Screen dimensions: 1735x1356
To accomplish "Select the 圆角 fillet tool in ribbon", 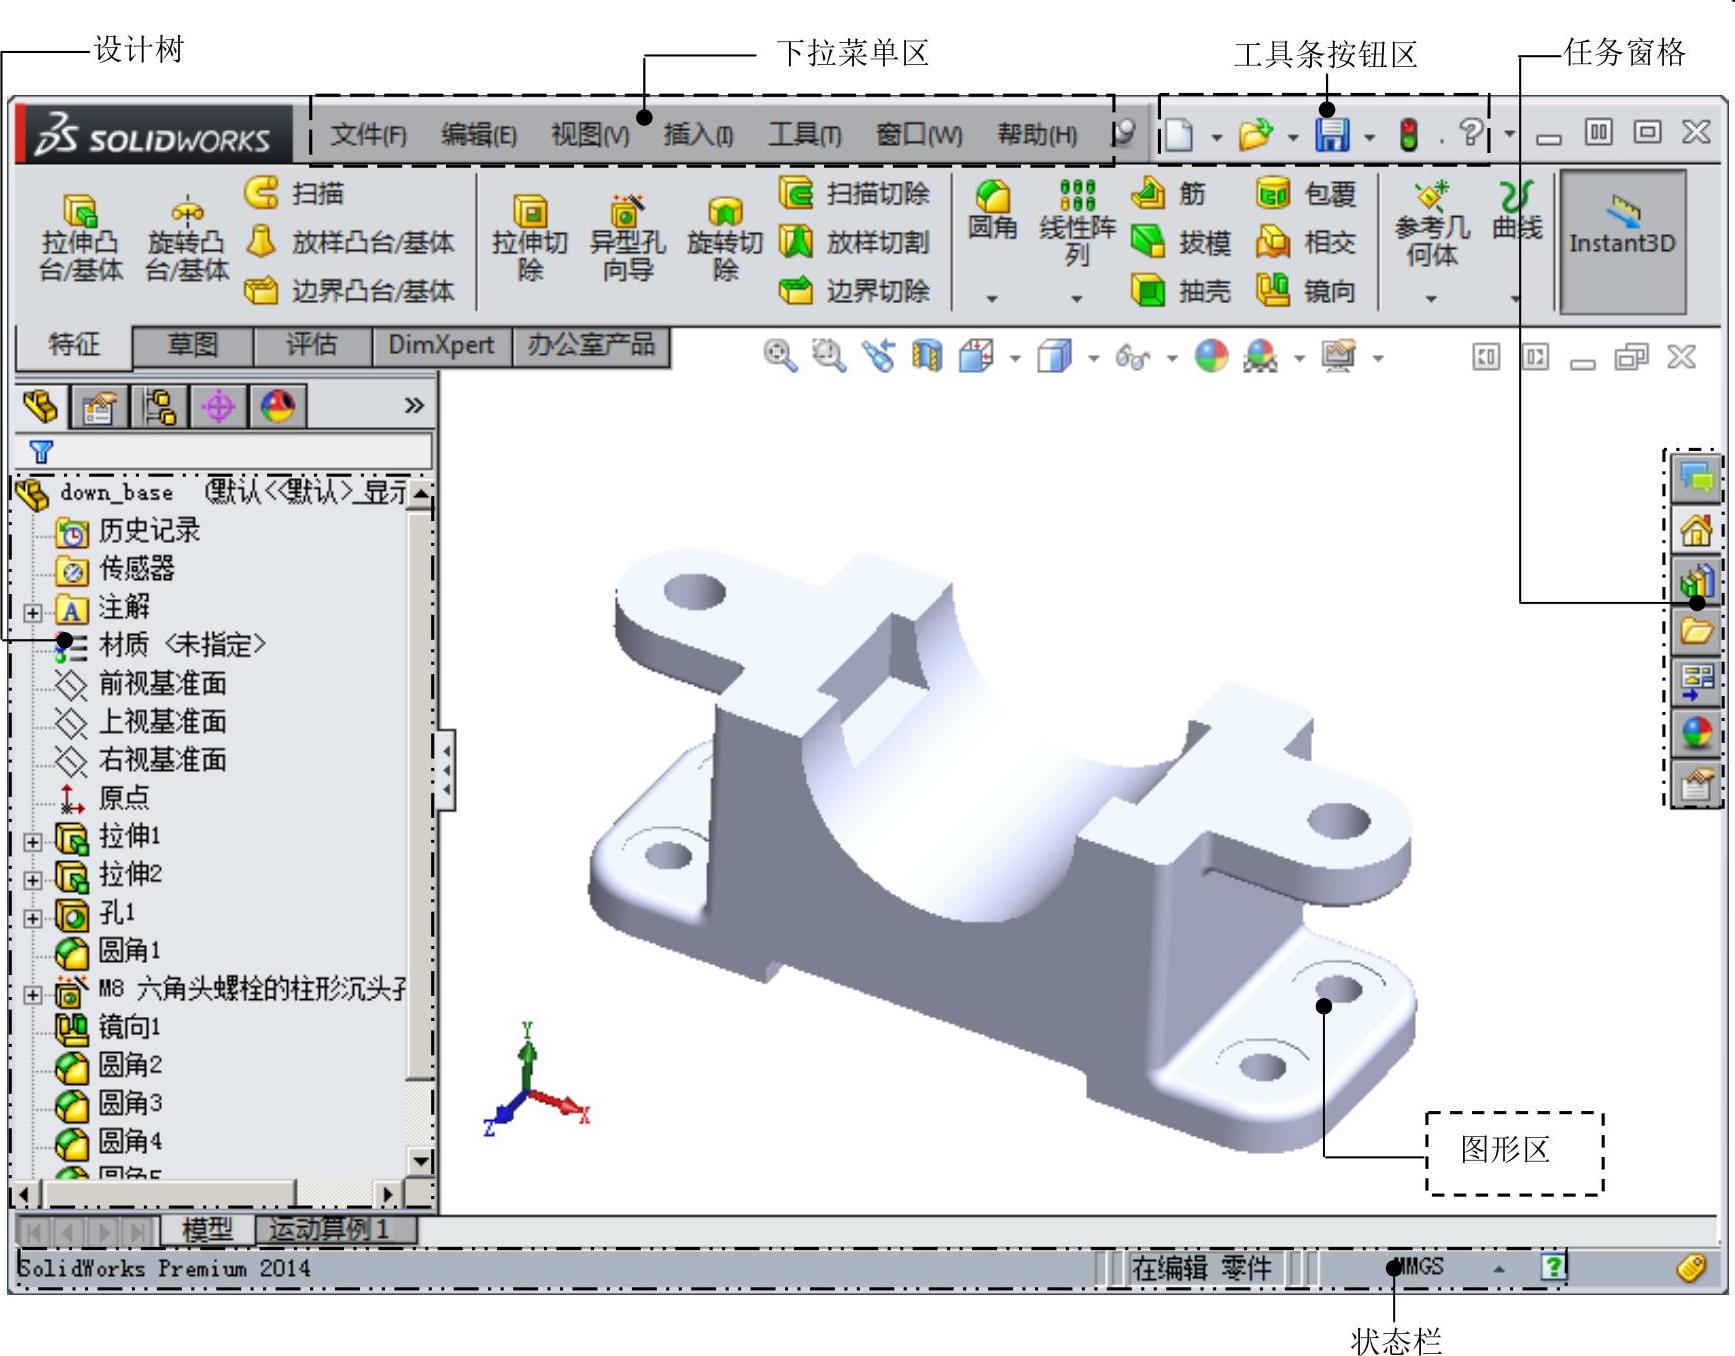I will tap(992, 197).
